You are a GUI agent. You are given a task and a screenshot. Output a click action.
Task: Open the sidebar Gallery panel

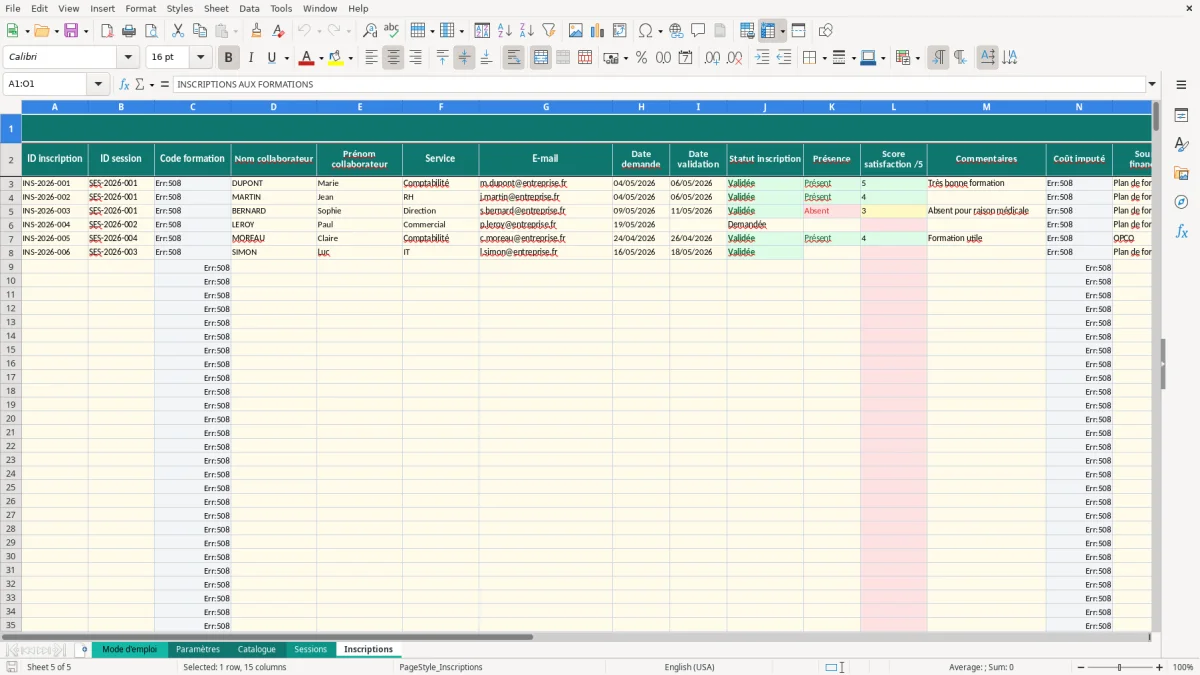(1181, 174)
